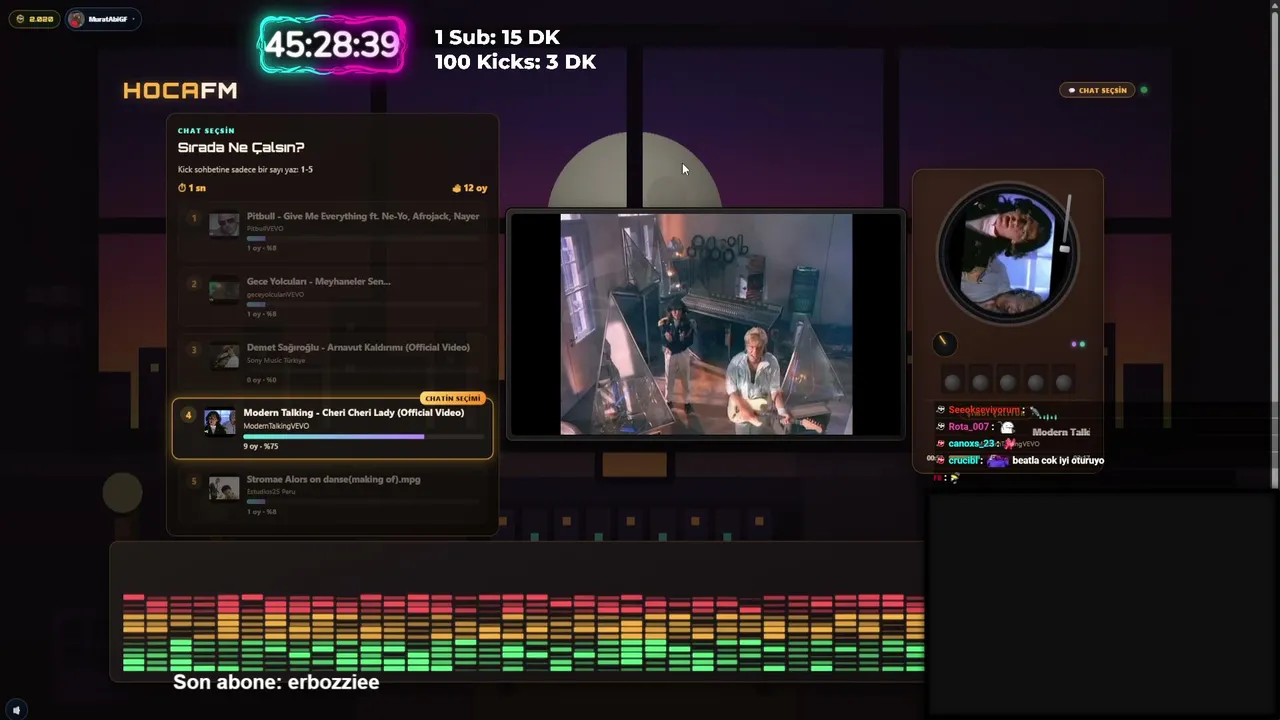Click the Pitbull song thumbnail
The image size is (1280, 720).
[x=223, y=224]
